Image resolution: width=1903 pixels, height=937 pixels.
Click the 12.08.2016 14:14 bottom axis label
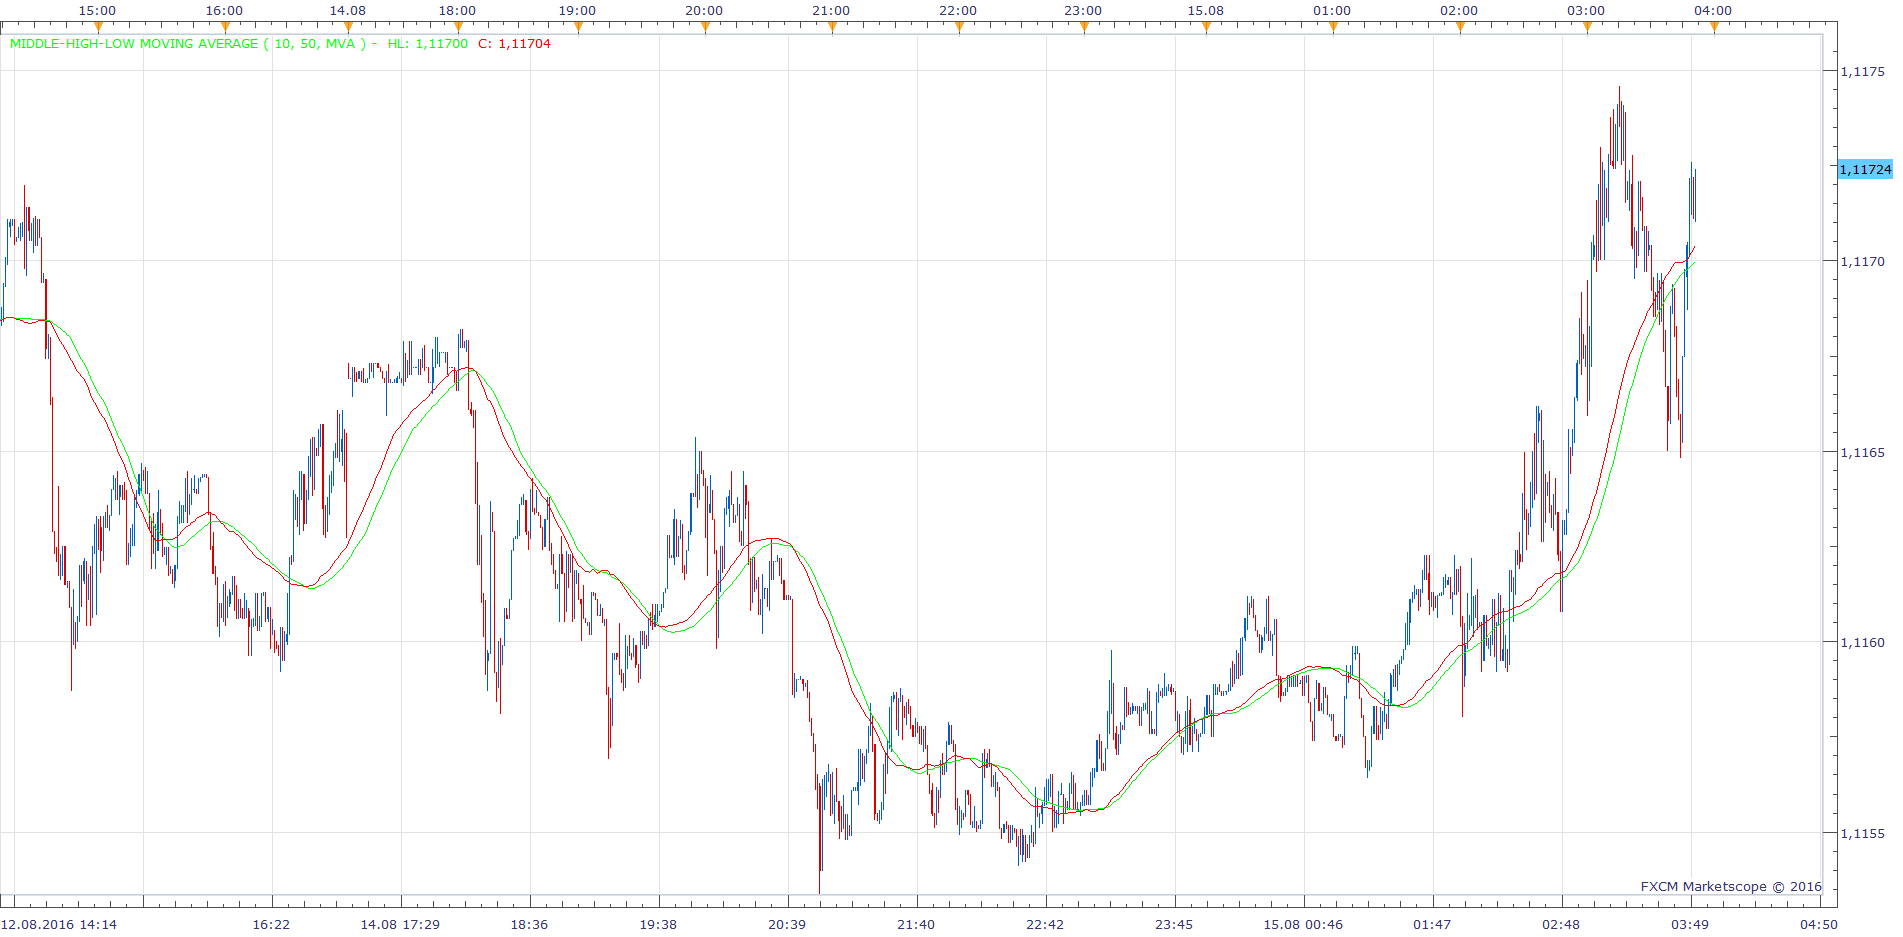pyautogui.click(x=59, y=924)
